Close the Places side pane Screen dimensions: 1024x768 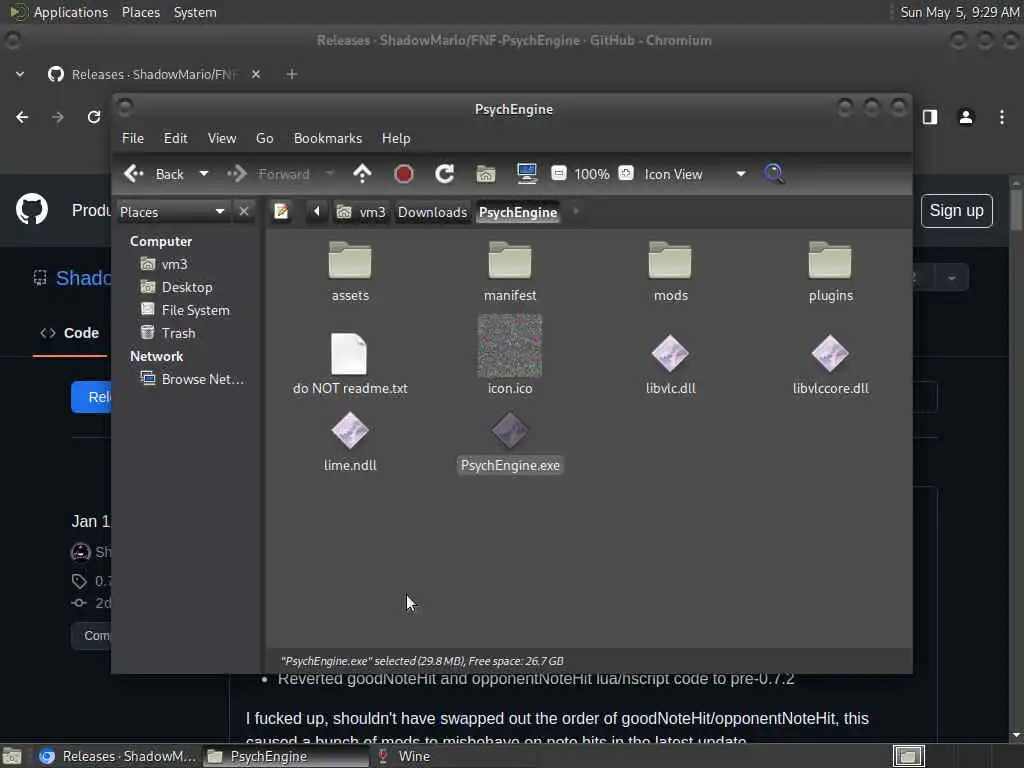pos(244,212)
